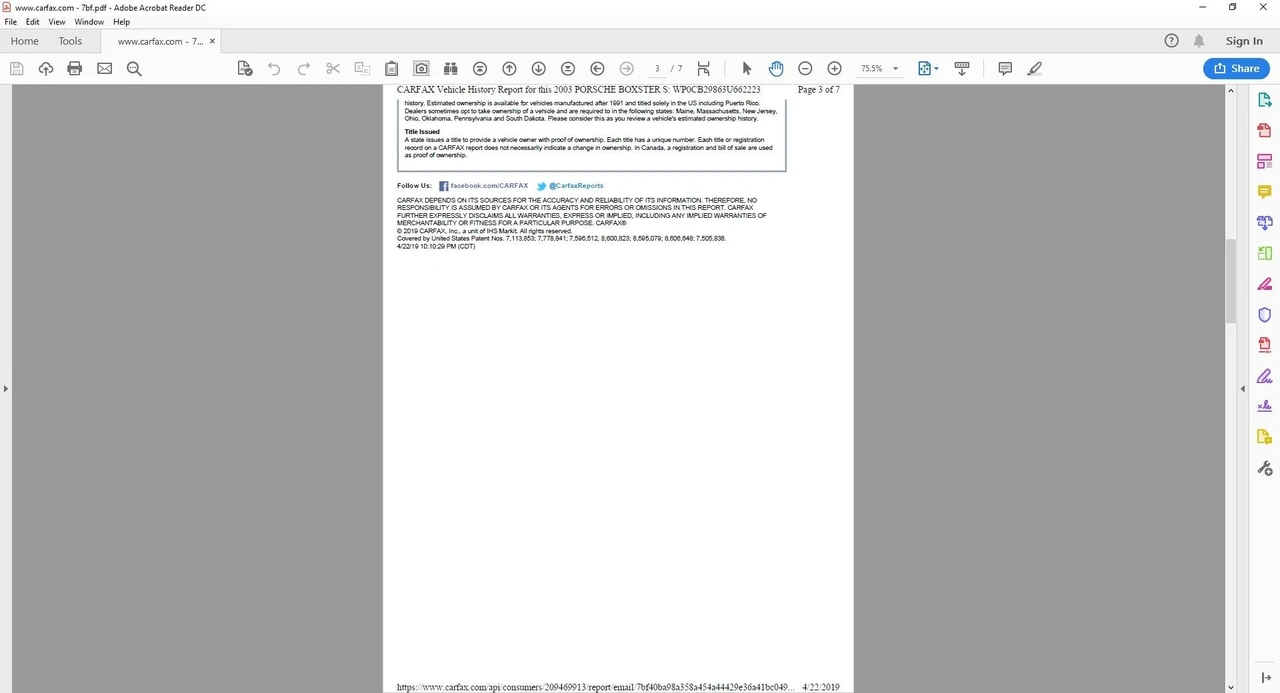Open the View menu

click(x=57, y=21)
